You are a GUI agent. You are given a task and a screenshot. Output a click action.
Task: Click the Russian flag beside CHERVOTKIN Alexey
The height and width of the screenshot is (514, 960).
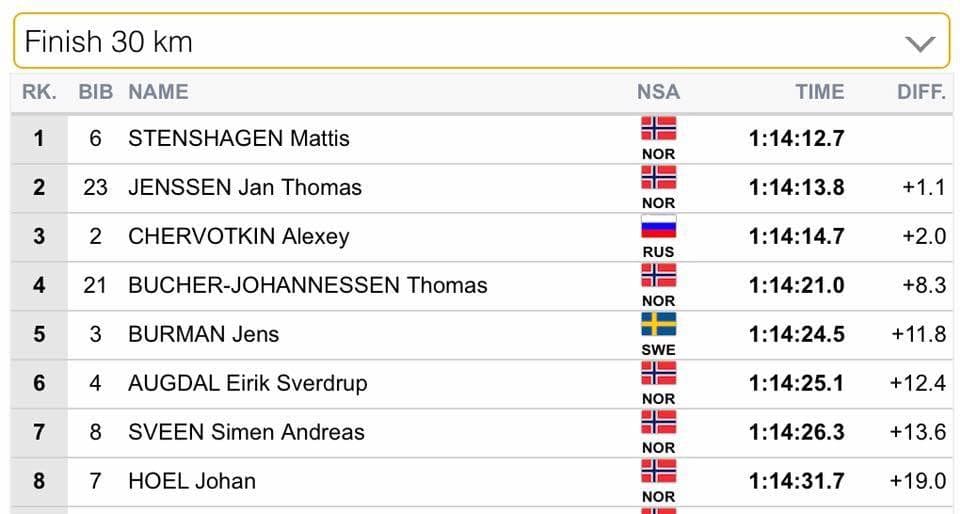(658, 226)
